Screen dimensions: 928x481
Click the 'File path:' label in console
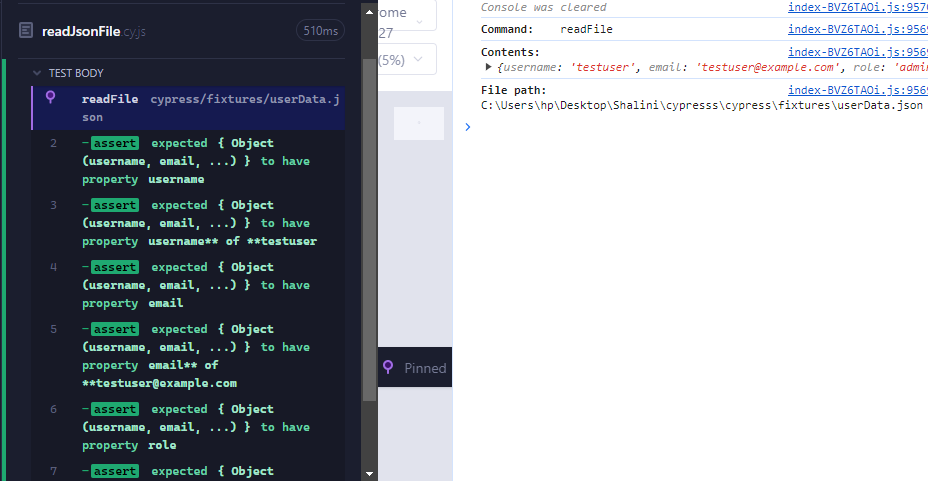click(x=513, y=90)
